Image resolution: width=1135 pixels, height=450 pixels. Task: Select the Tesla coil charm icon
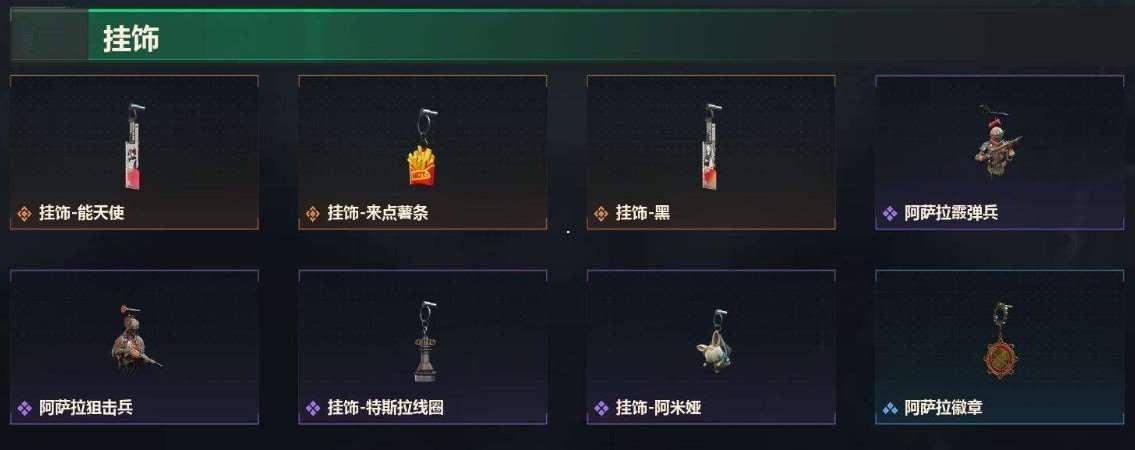[x=425, y=342]
